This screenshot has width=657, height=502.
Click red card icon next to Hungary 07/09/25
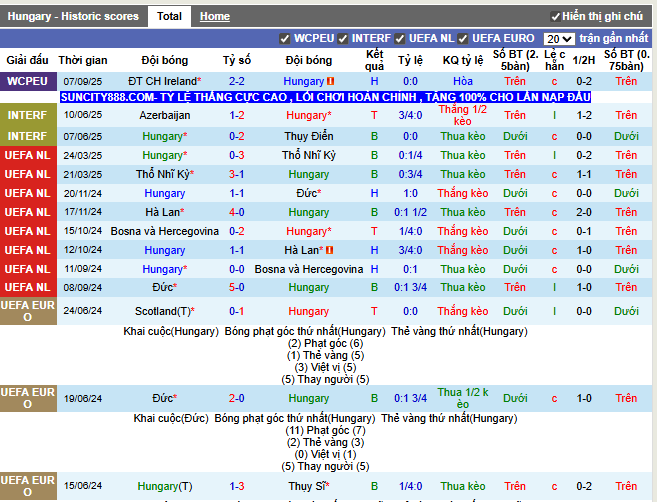(x=331, y=81)
